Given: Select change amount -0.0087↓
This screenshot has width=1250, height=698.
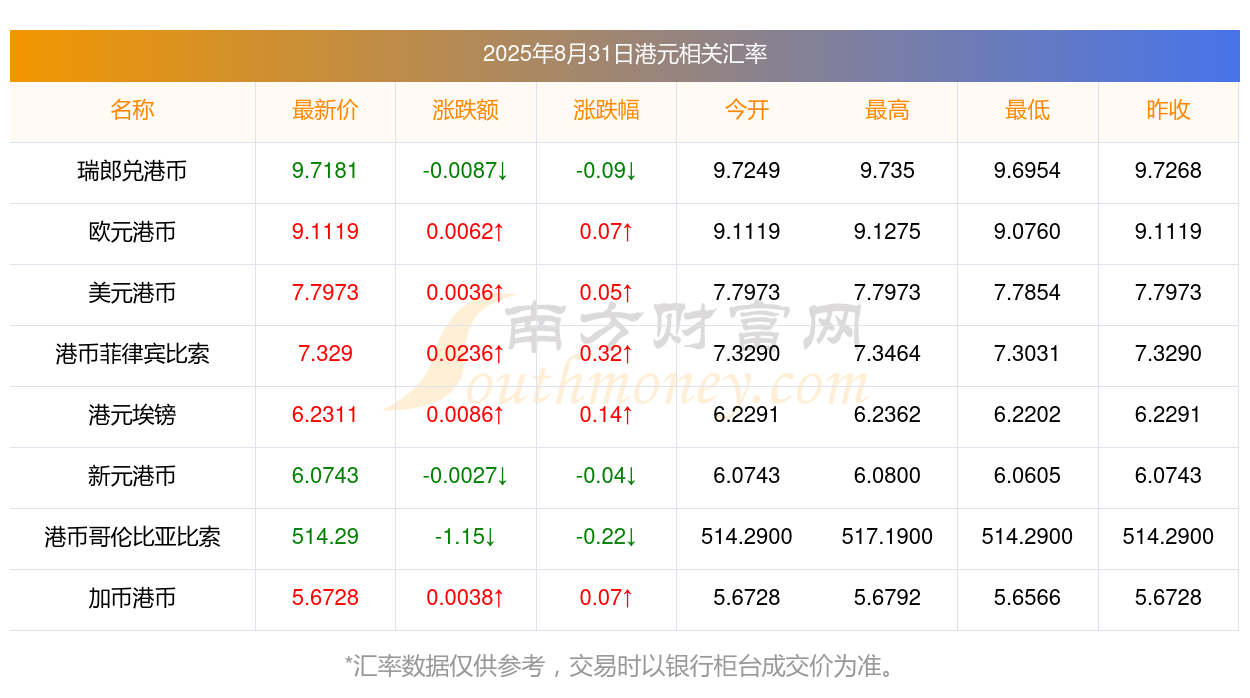Looking at the screenshot, I should 466,171.
